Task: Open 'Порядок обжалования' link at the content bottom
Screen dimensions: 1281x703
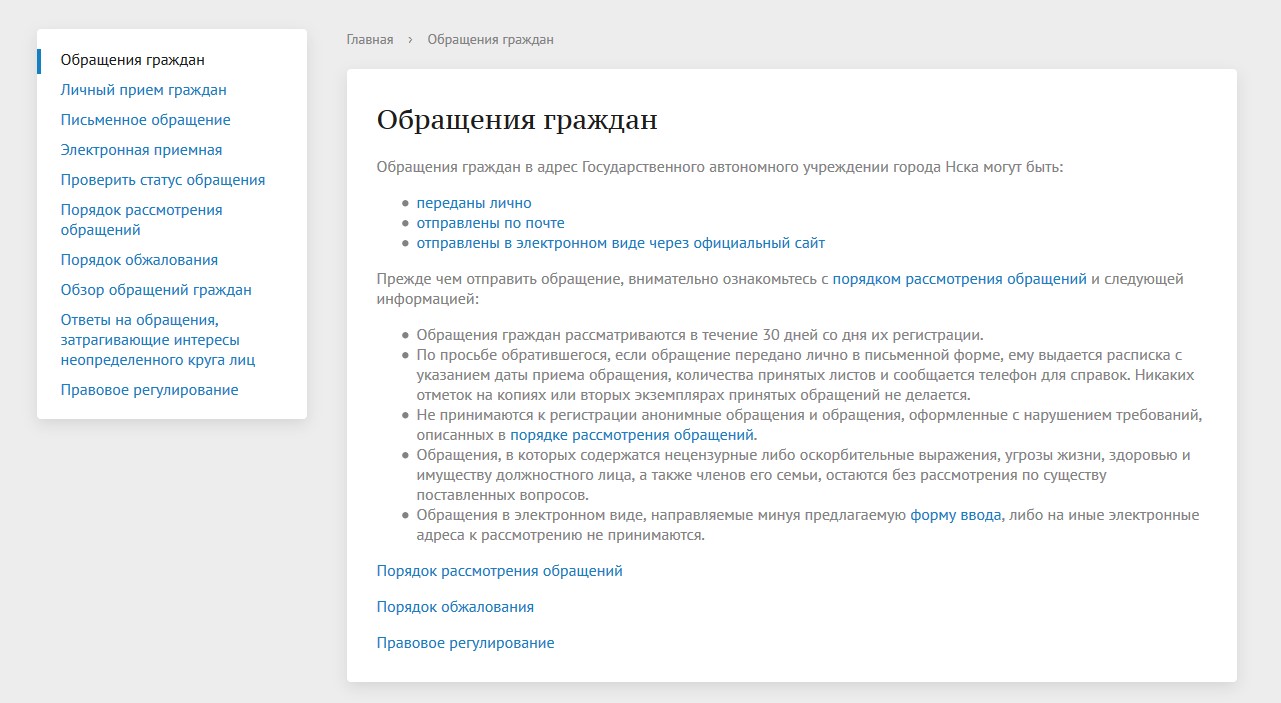Action: (455, 607)
